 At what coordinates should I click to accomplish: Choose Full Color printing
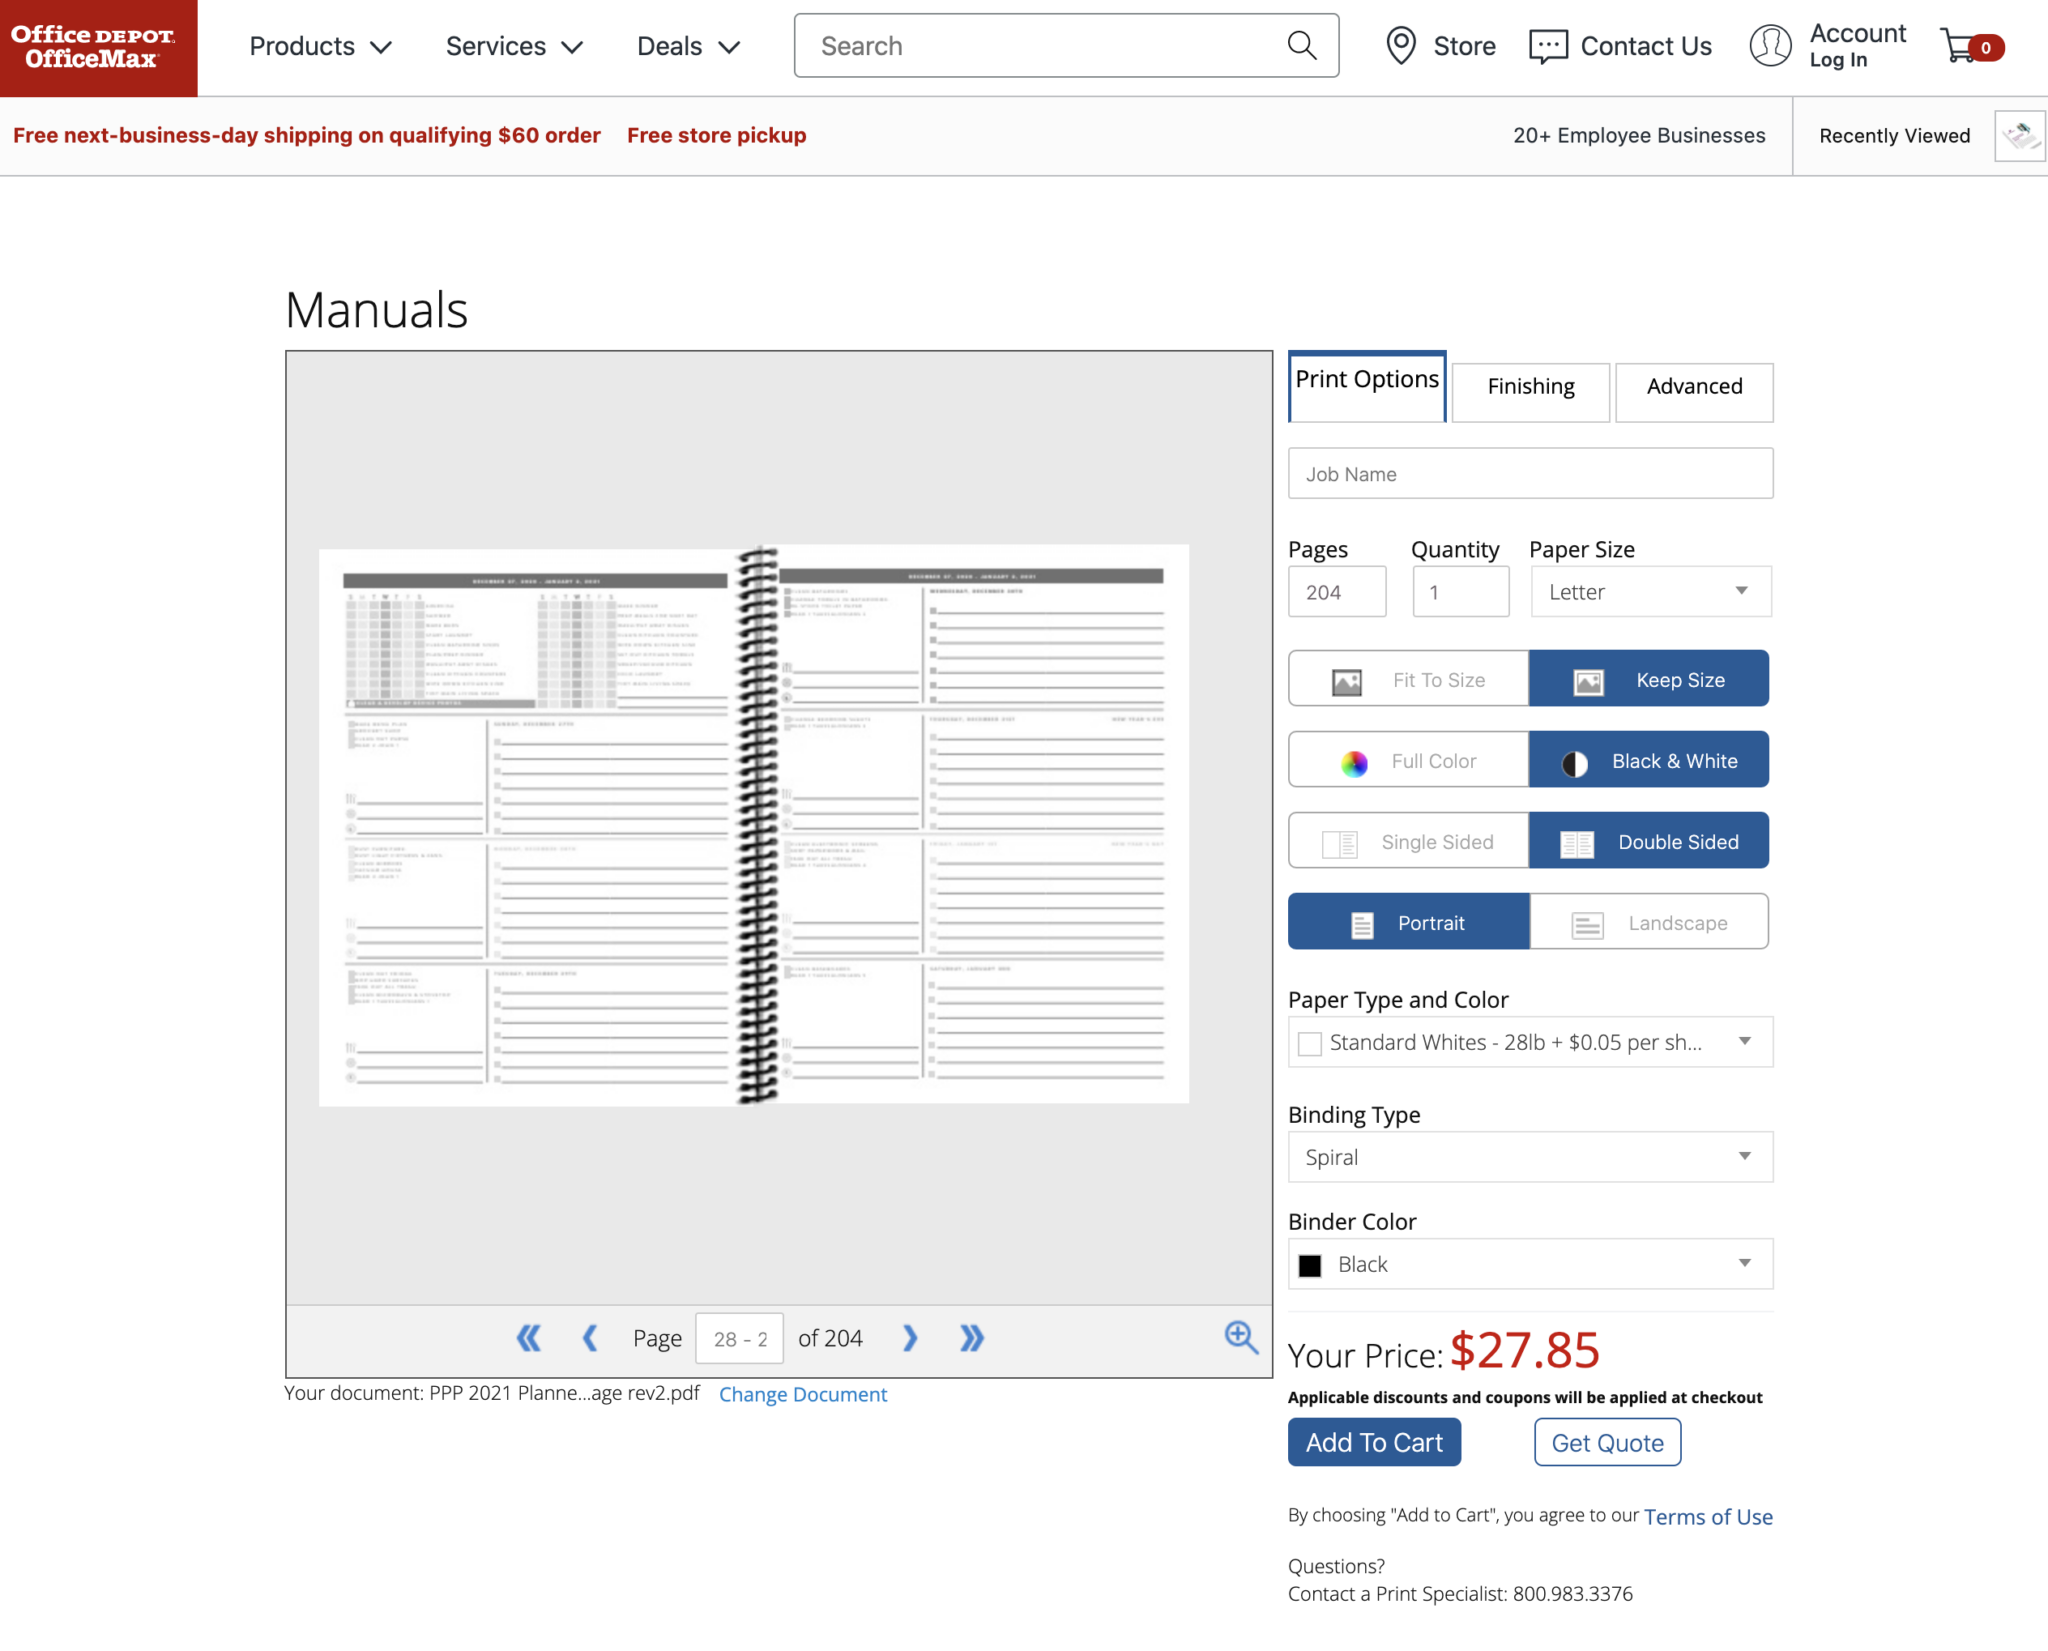1408,760
